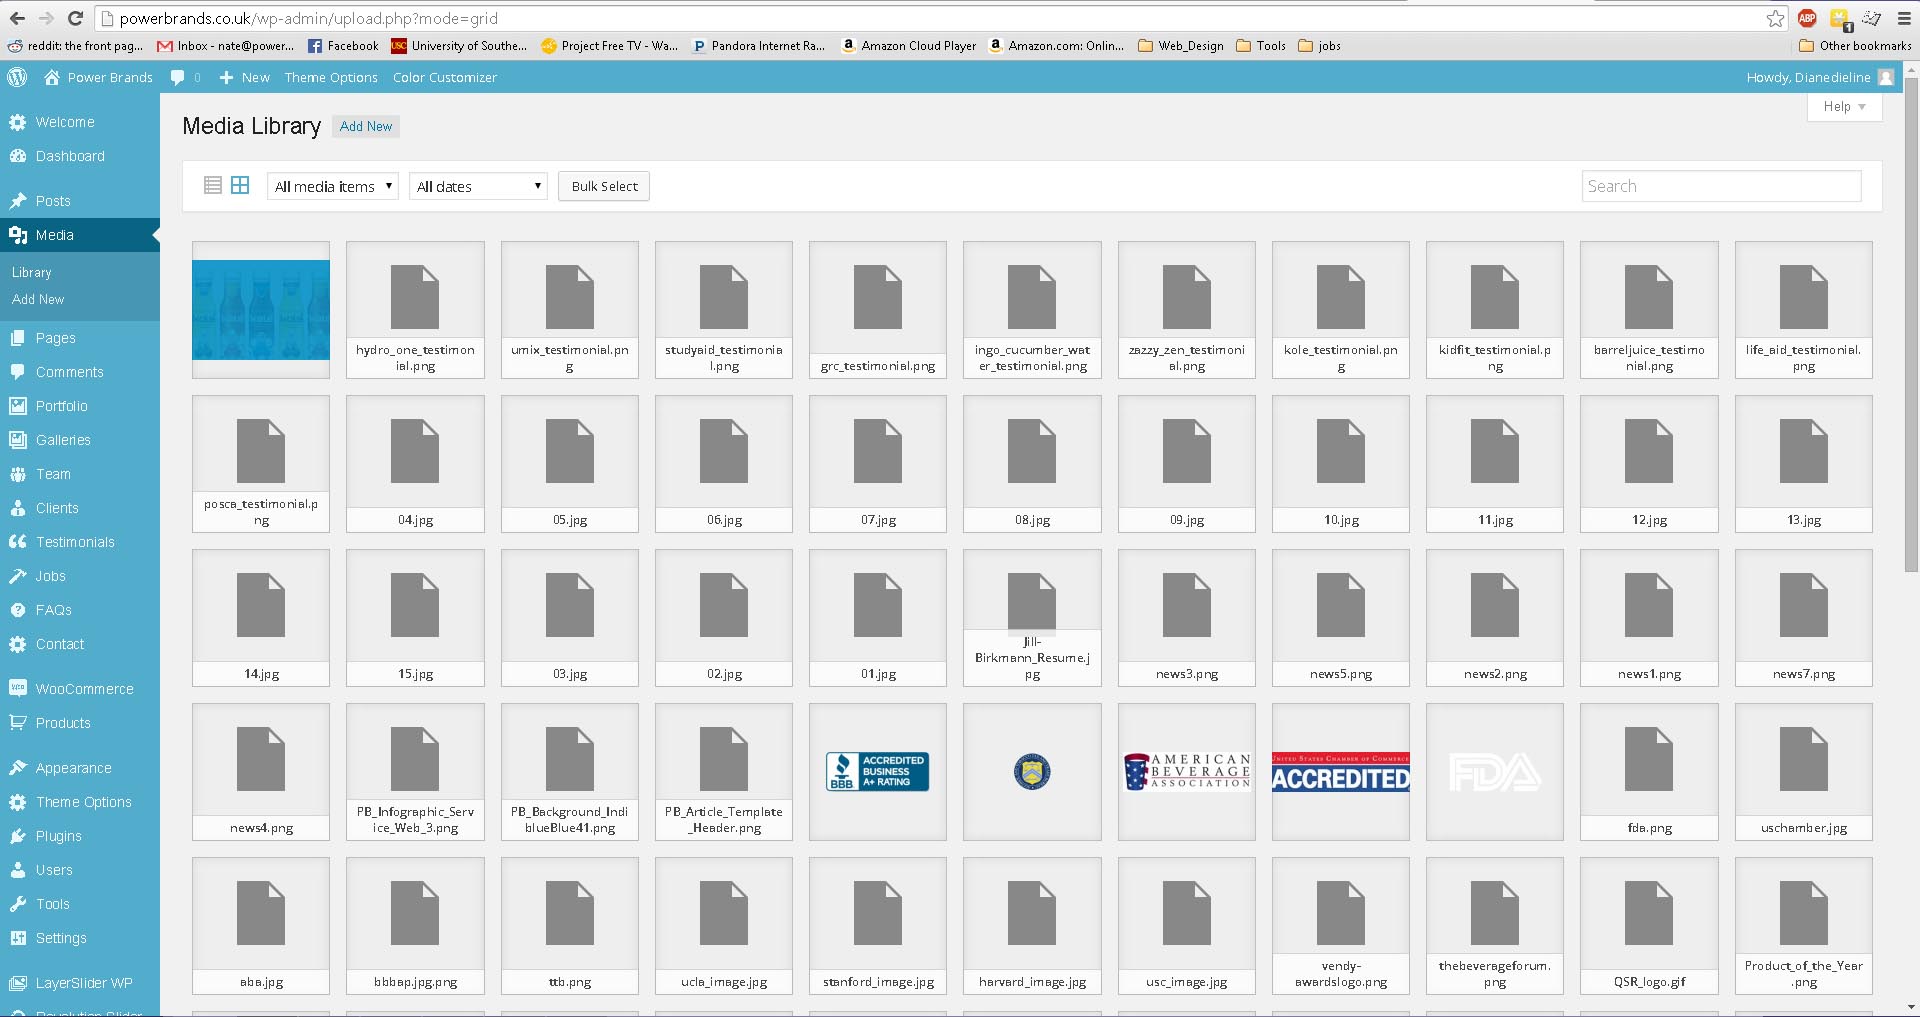Open Portfolio menu item
The width and height of the screenshot is (1920, 1017).
click(x=80, y=406)
